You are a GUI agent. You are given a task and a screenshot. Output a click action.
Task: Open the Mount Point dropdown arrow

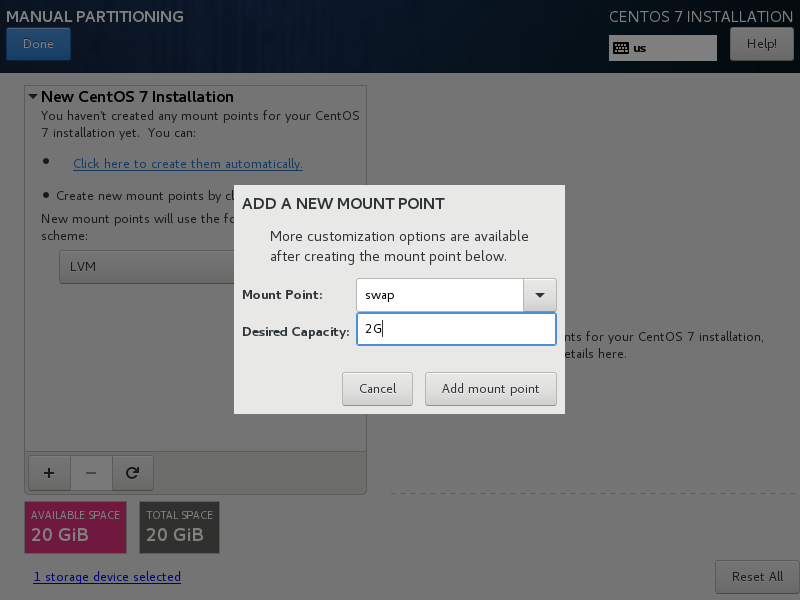coord(540,295)
